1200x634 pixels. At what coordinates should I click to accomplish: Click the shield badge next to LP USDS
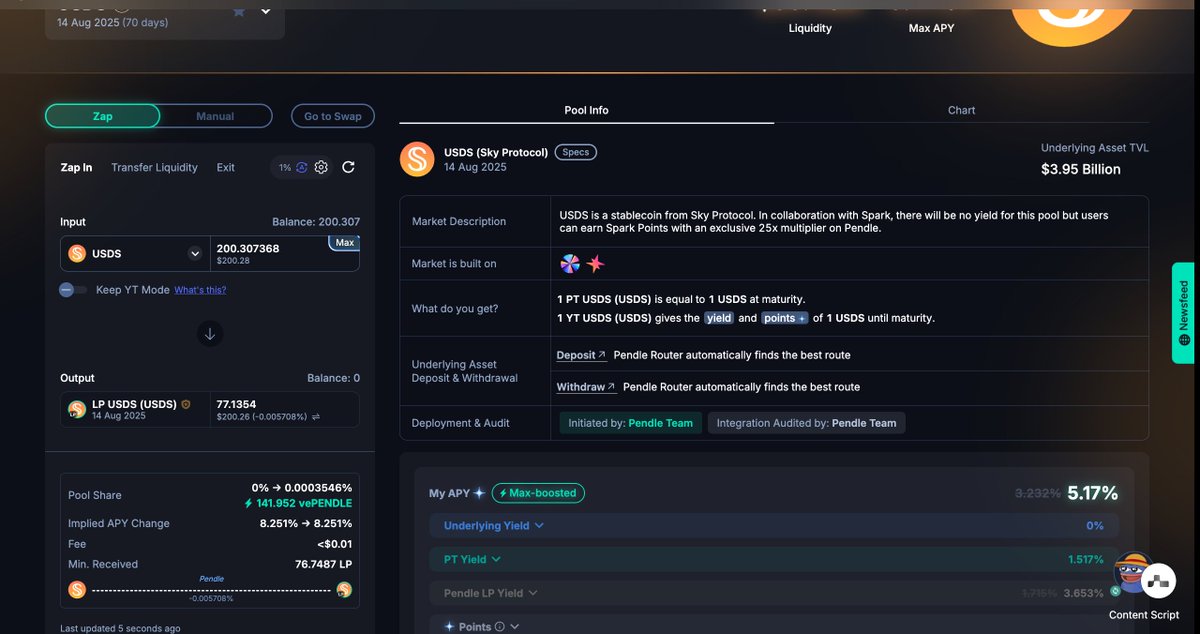(x=186, y=404)
